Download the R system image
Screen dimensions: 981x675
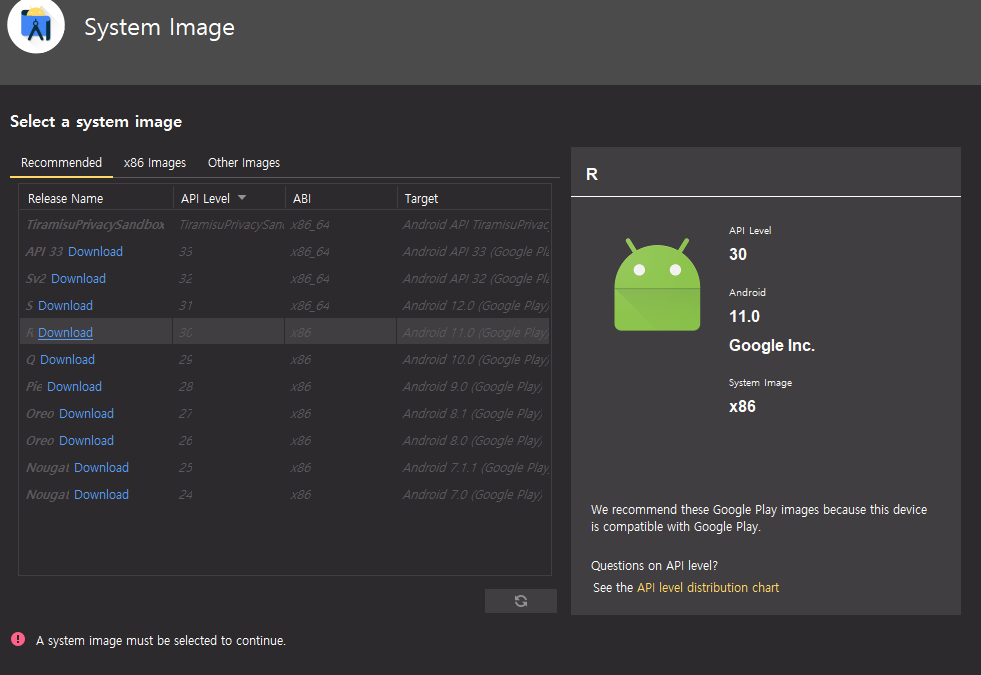pyautogui.click(x=65, y=332)
